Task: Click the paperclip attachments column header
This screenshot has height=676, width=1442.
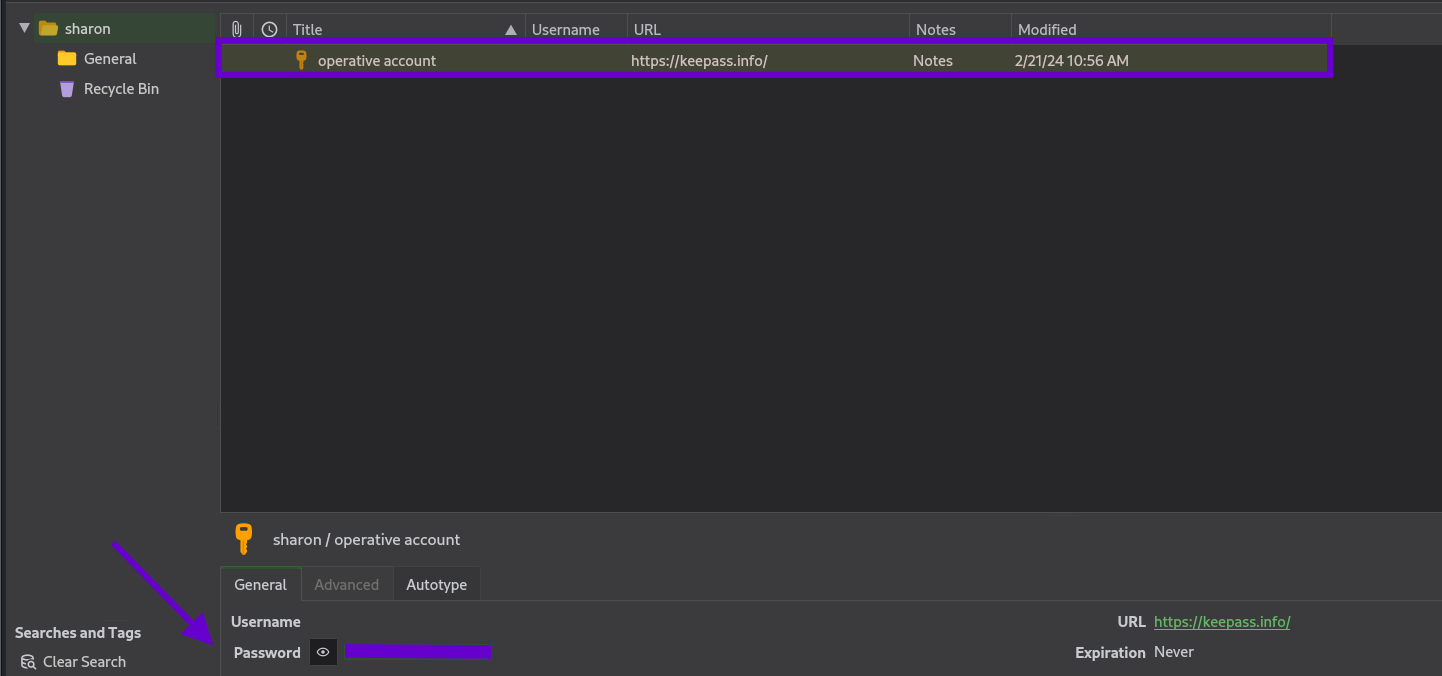Action: (237, 29)
